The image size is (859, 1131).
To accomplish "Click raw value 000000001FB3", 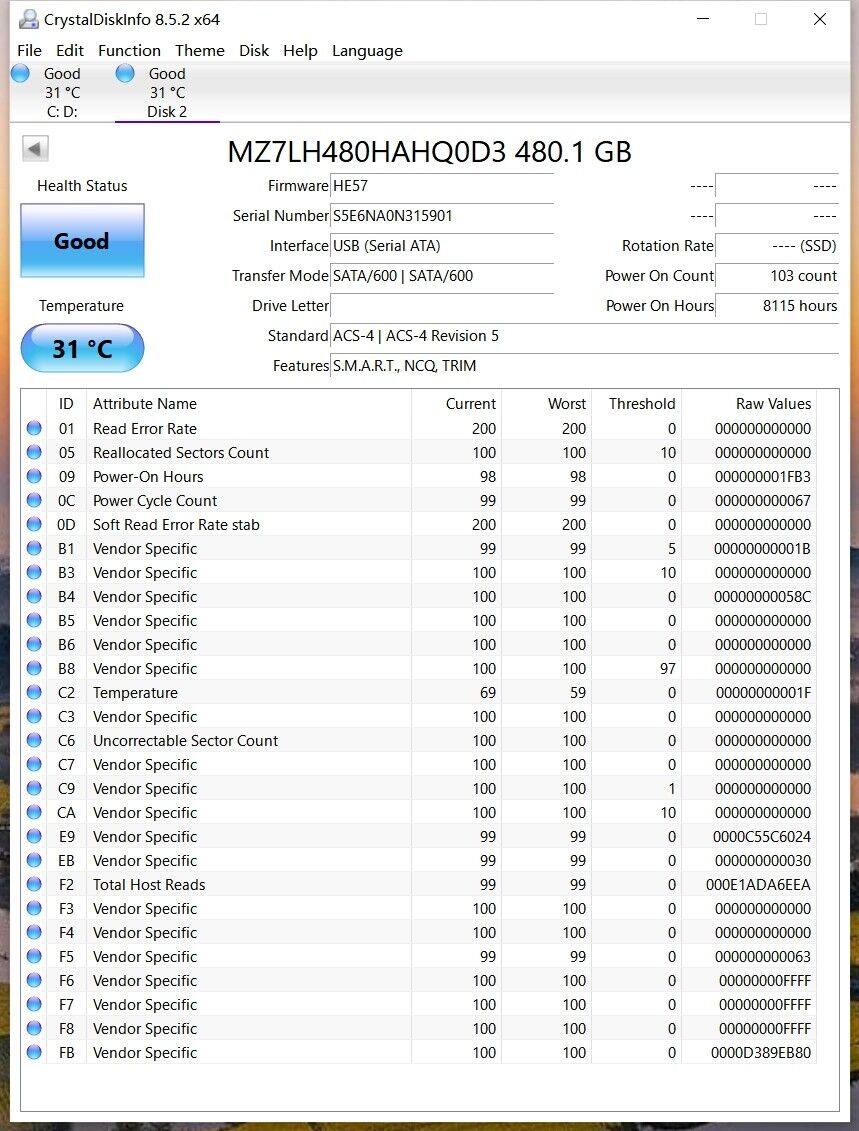I will coord(763,477).
